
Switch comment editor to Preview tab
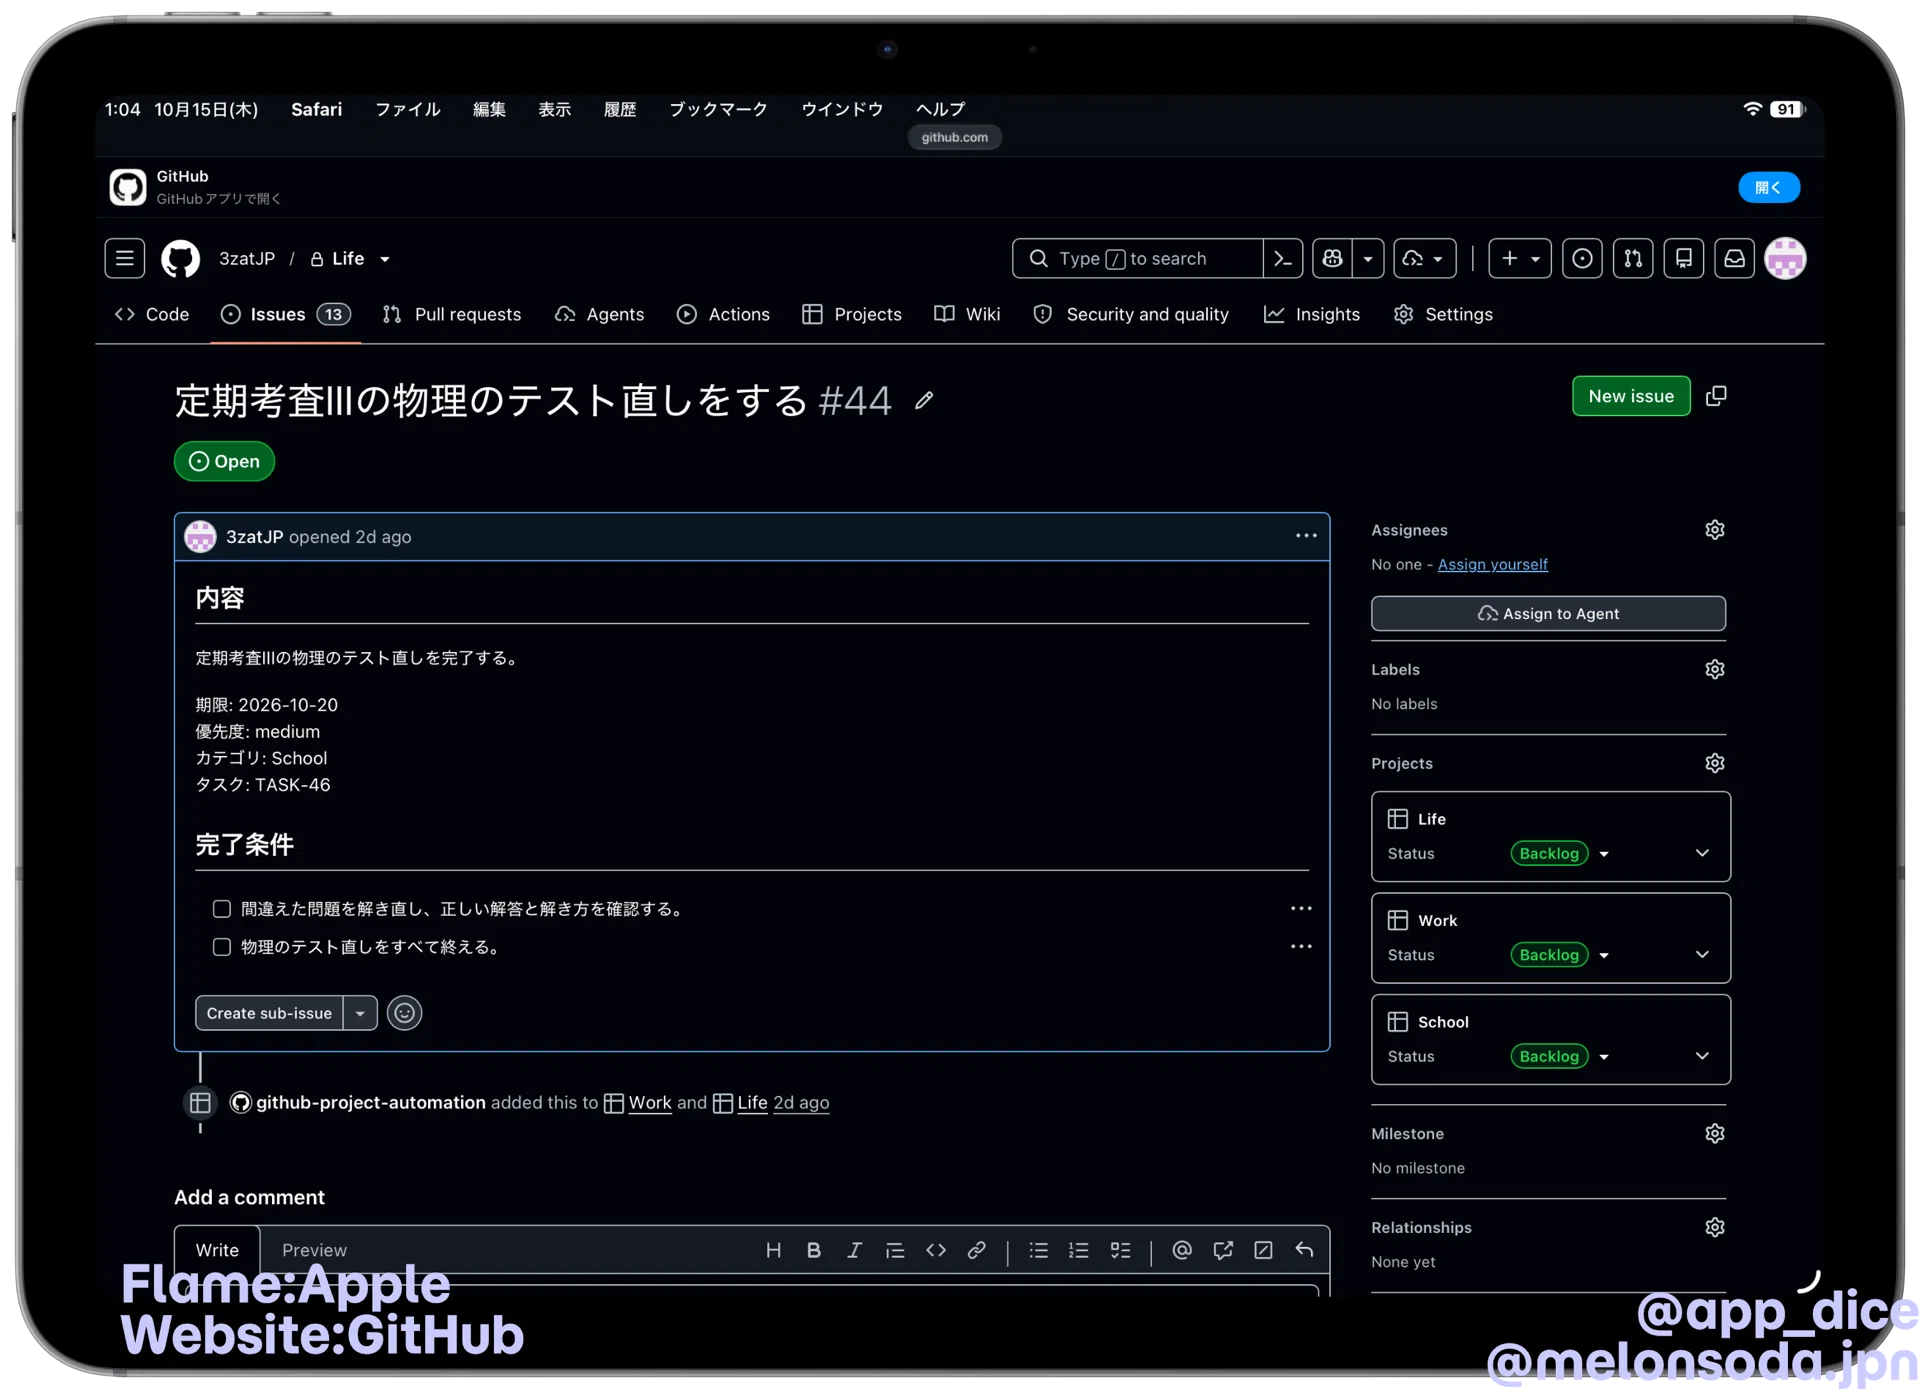click(314, 1250)
